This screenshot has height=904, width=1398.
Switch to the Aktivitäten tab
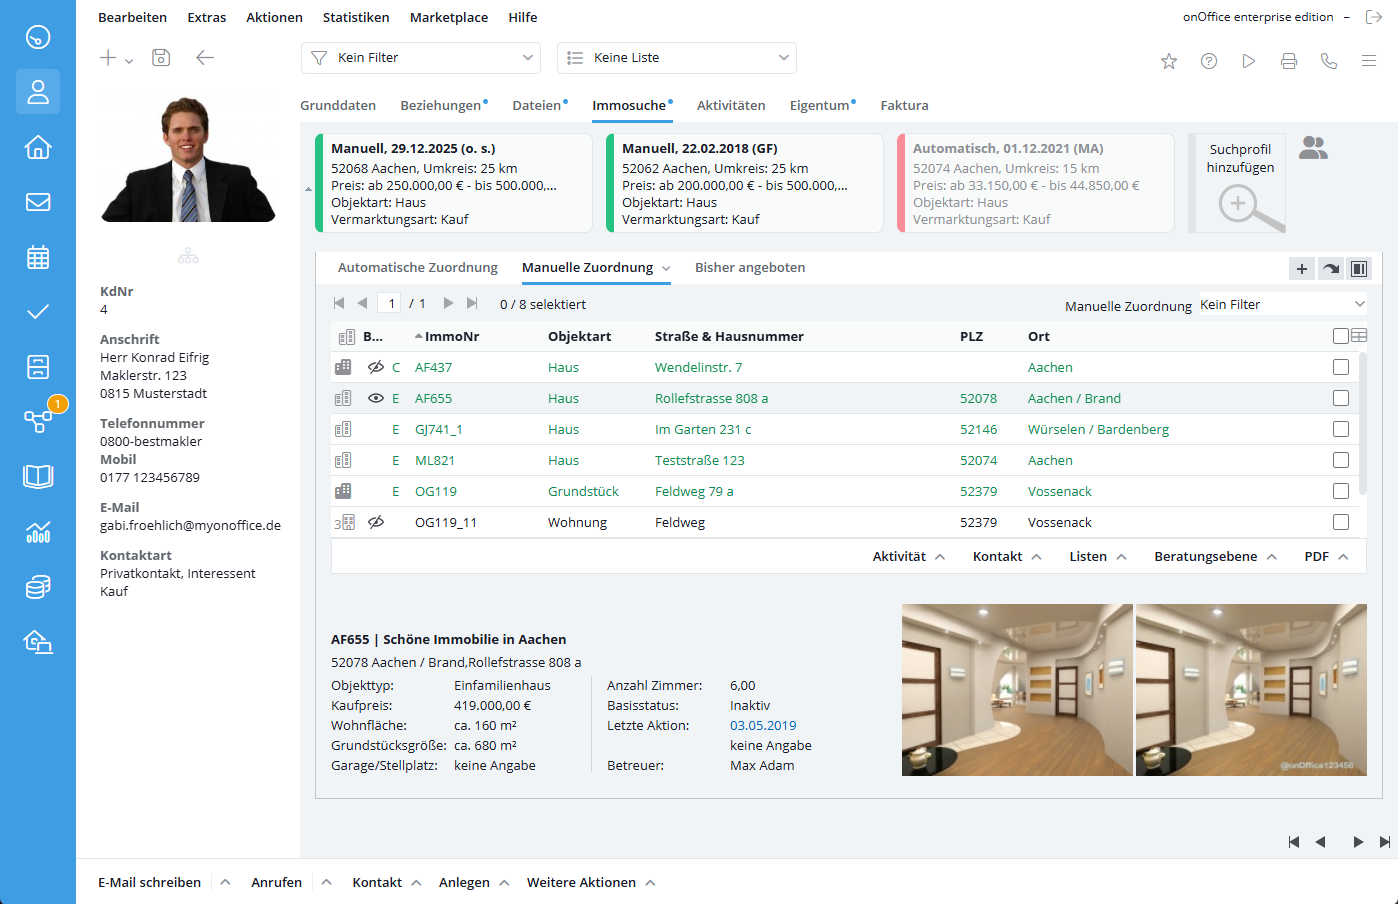coord(731,105)
